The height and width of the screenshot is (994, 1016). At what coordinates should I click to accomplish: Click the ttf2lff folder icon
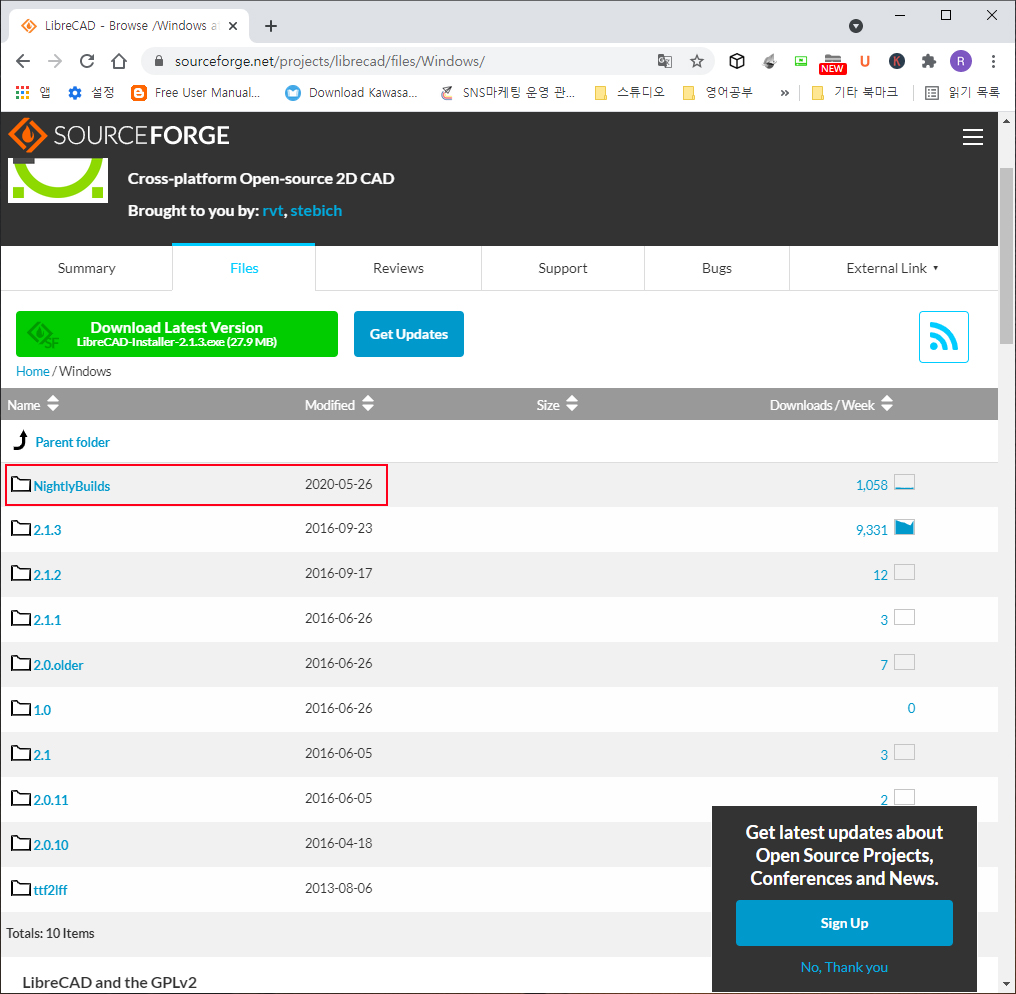point(21,888)
